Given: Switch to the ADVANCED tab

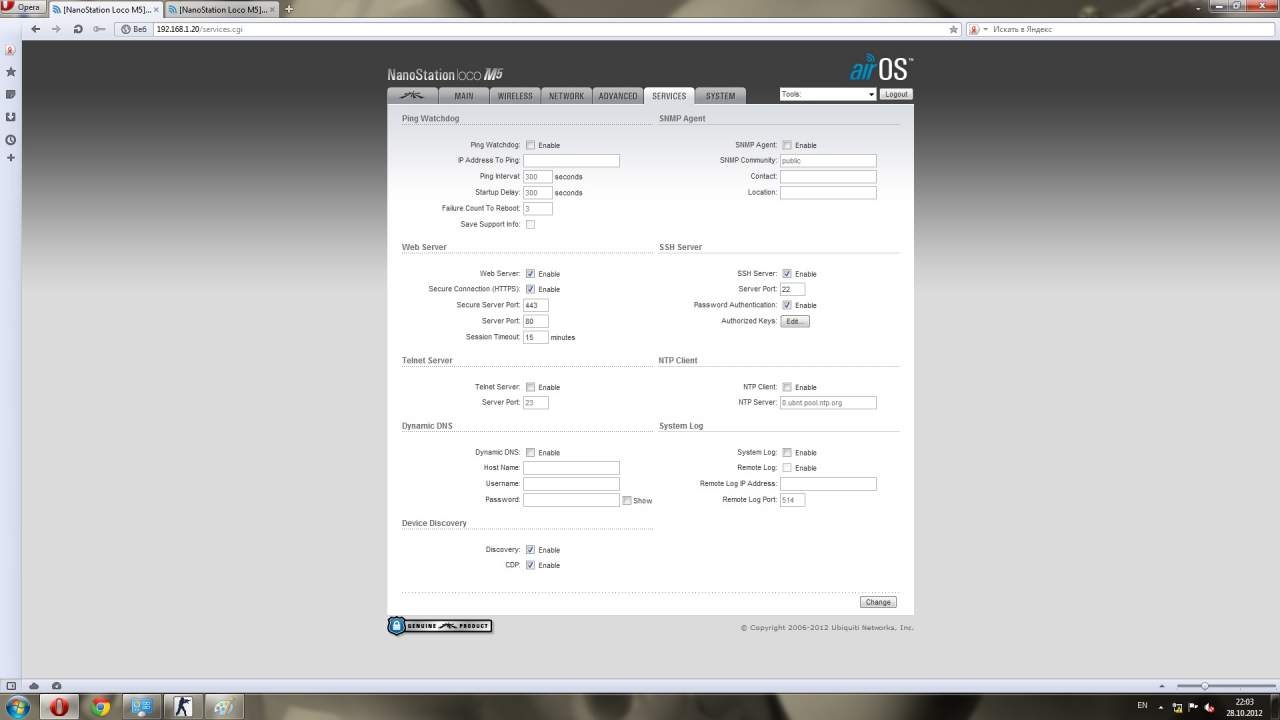Looking at the screenshot, I should pyautogui.click(x=618, y=96).
